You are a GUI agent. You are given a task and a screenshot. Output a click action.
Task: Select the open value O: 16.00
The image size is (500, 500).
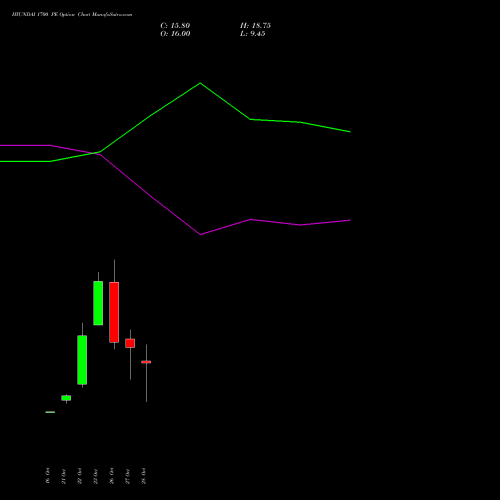click(x=175, y=34)
